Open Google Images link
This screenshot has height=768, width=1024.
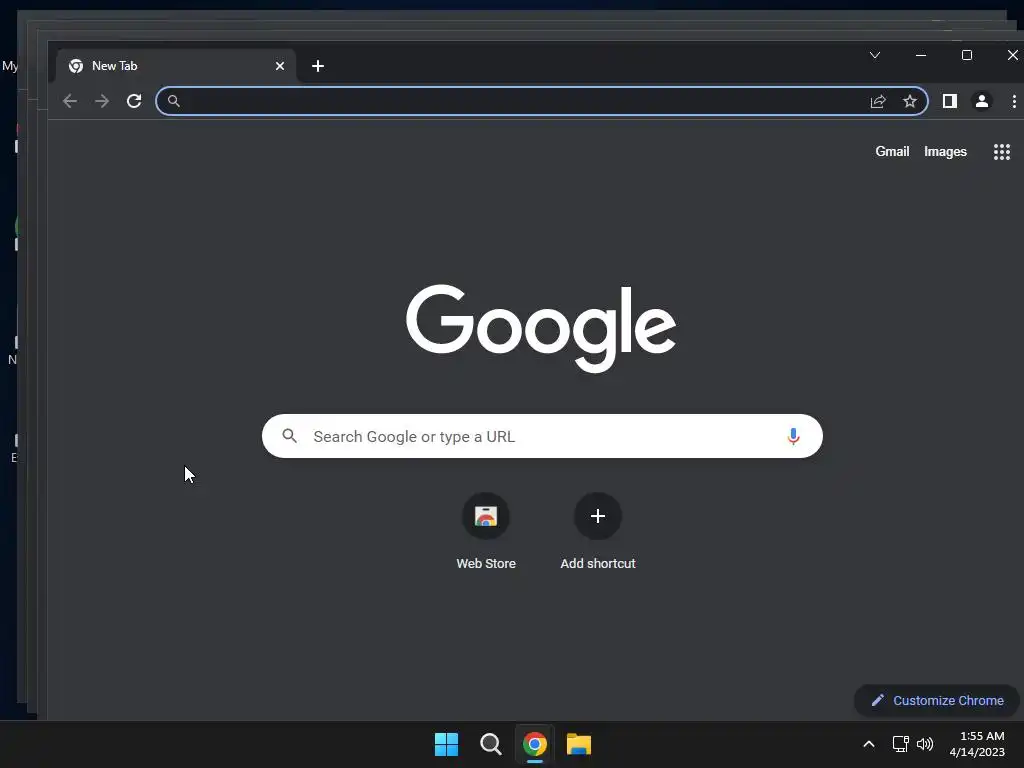pyautogui.click(x=945, y=152)
